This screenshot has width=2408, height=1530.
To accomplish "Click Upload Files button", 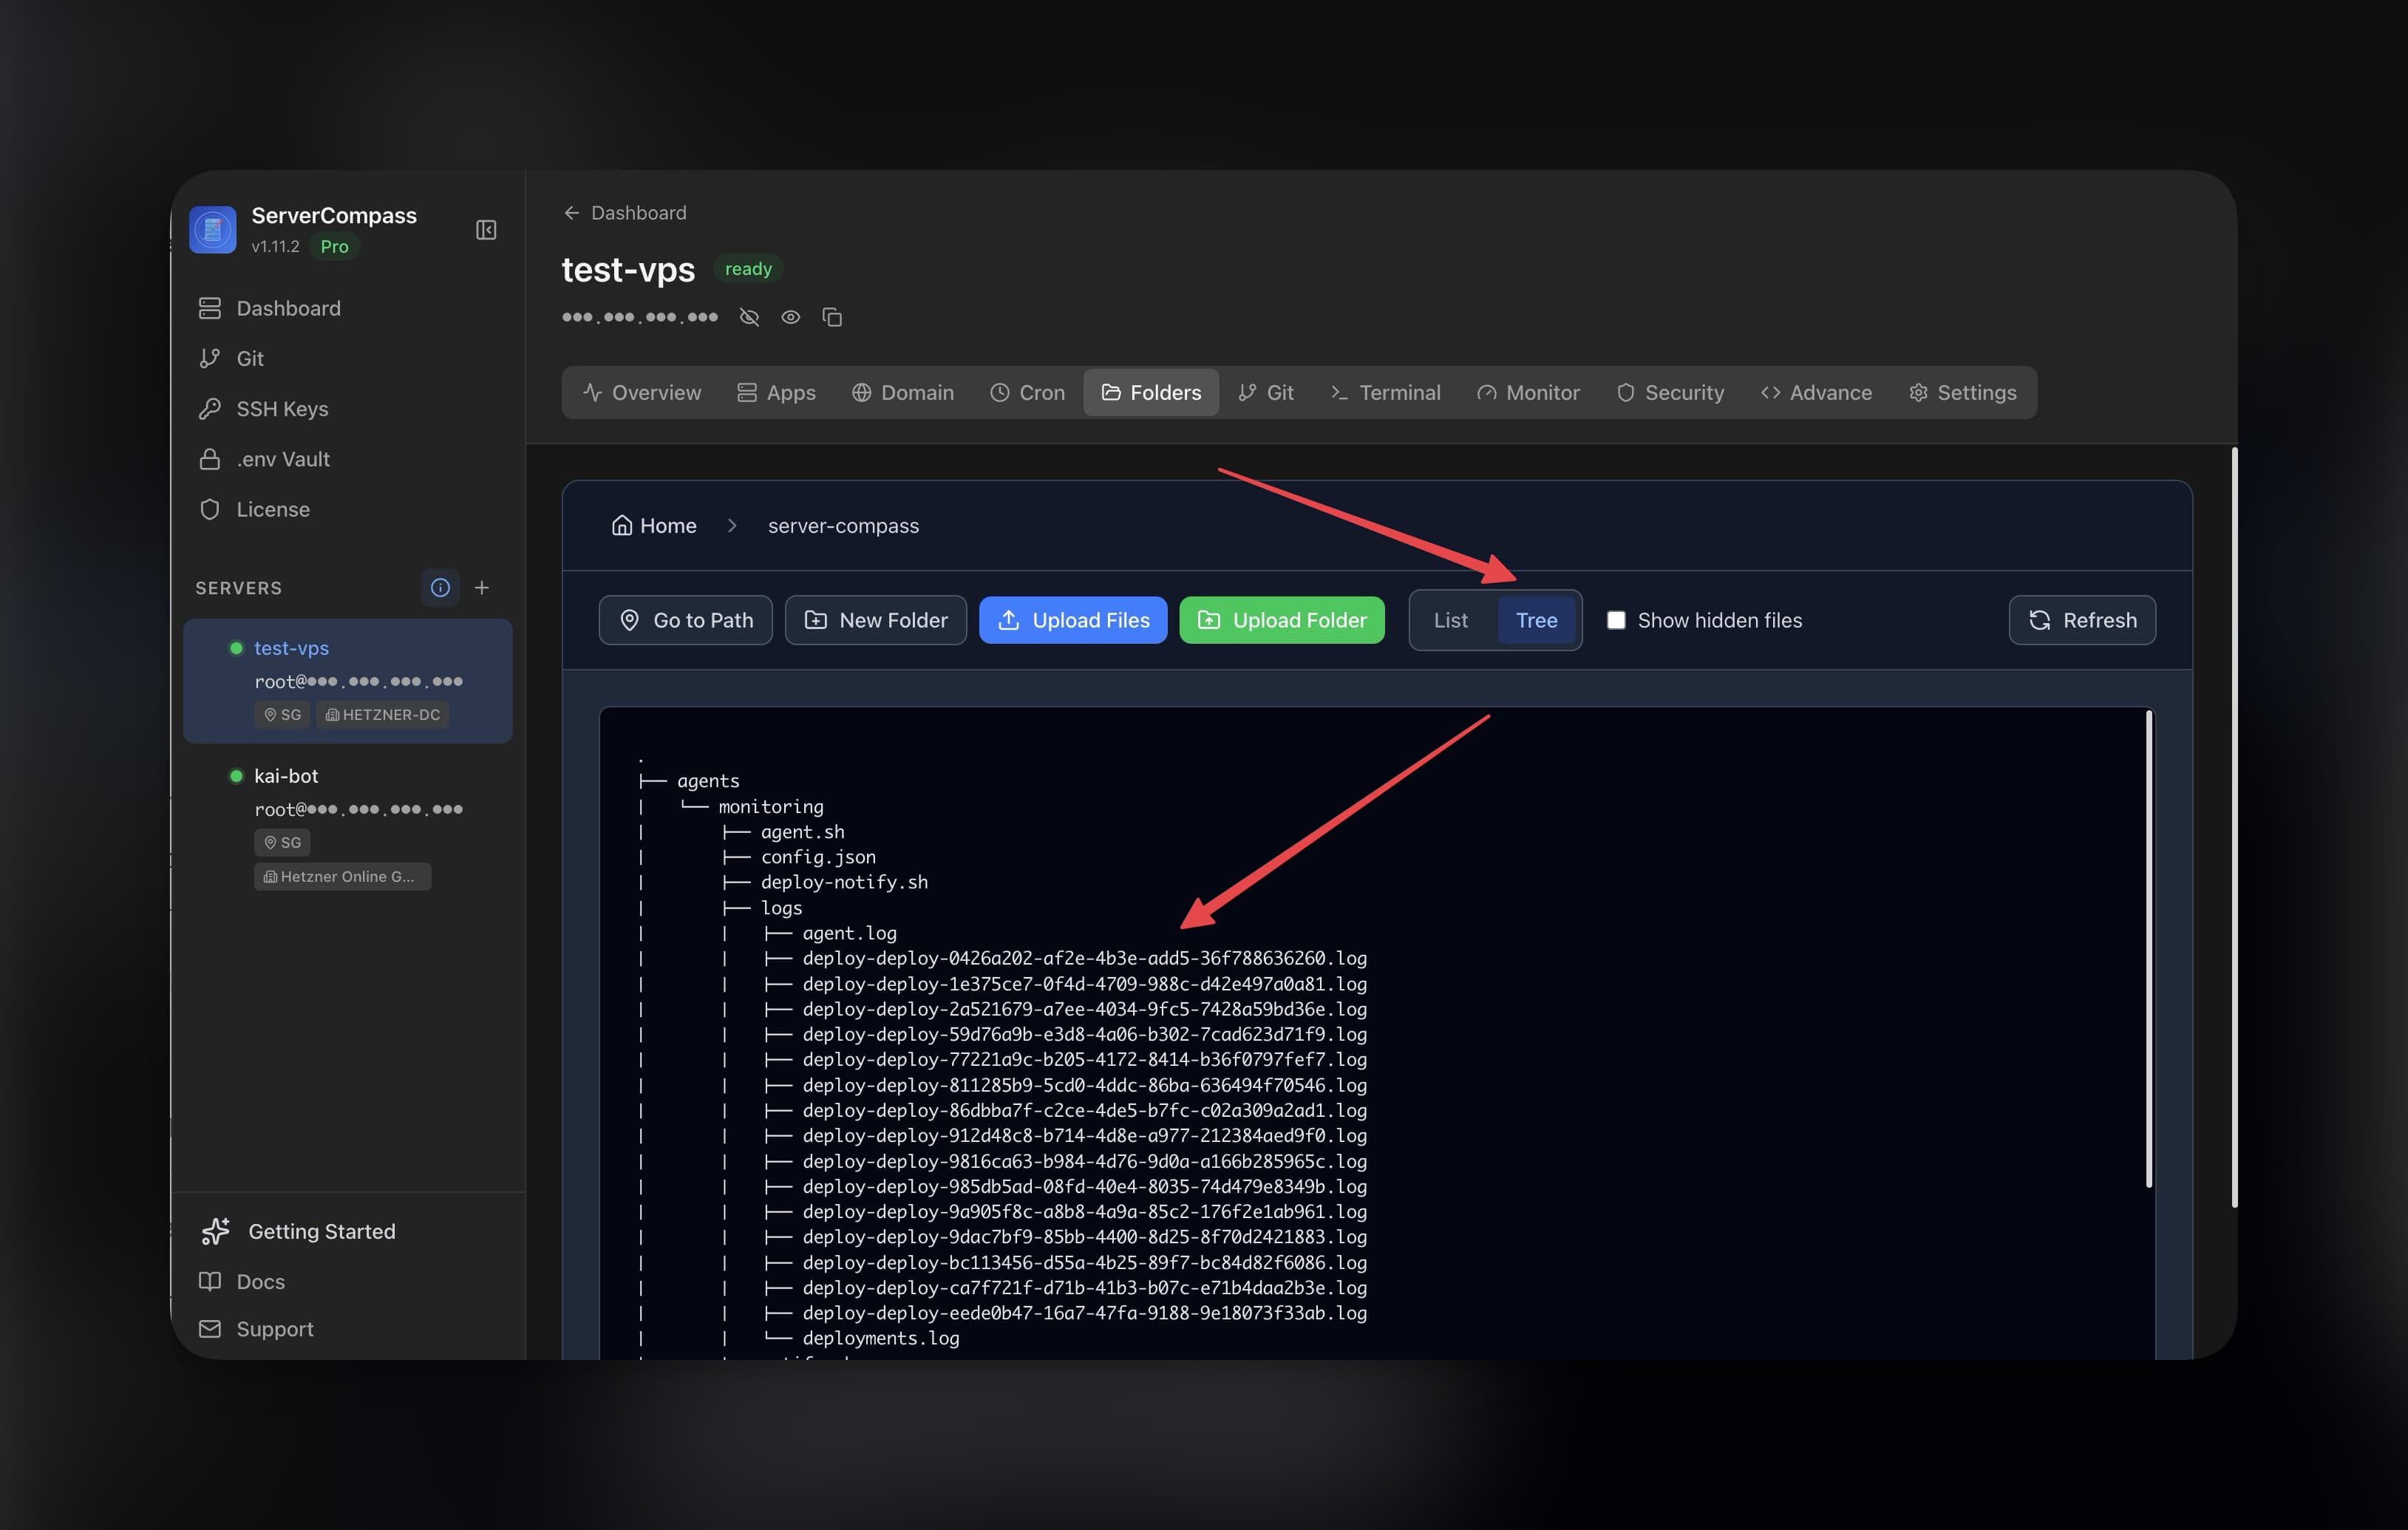I will tap(1073, 620).
